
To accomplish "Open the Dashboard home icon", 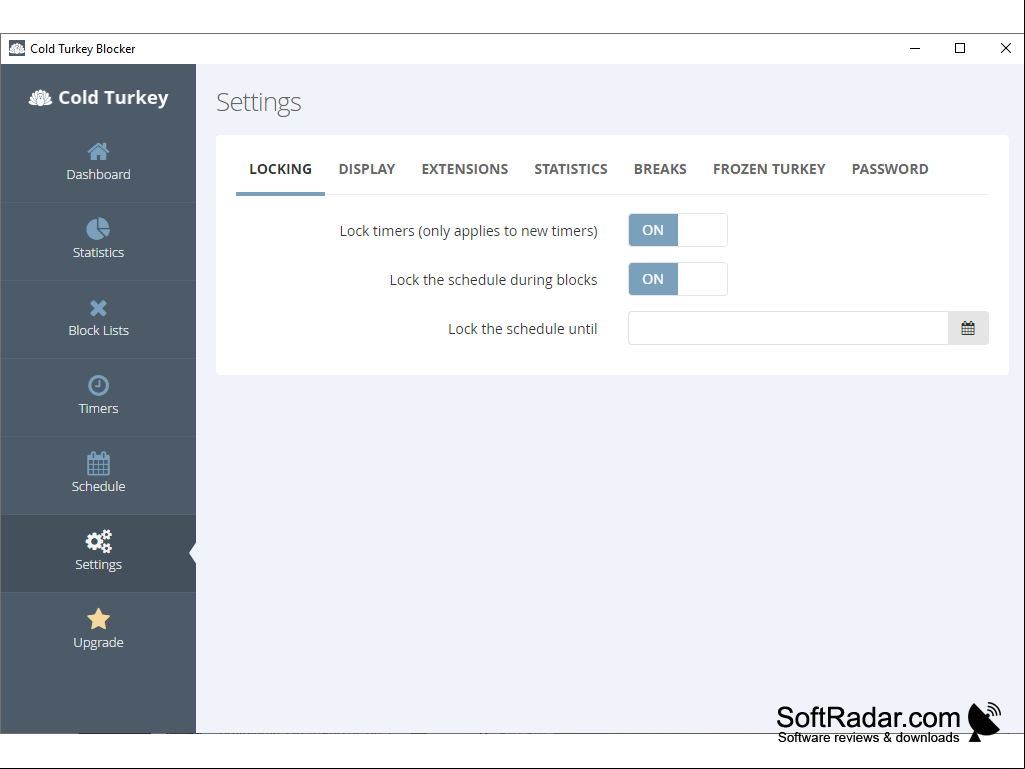I will [98, 152].
